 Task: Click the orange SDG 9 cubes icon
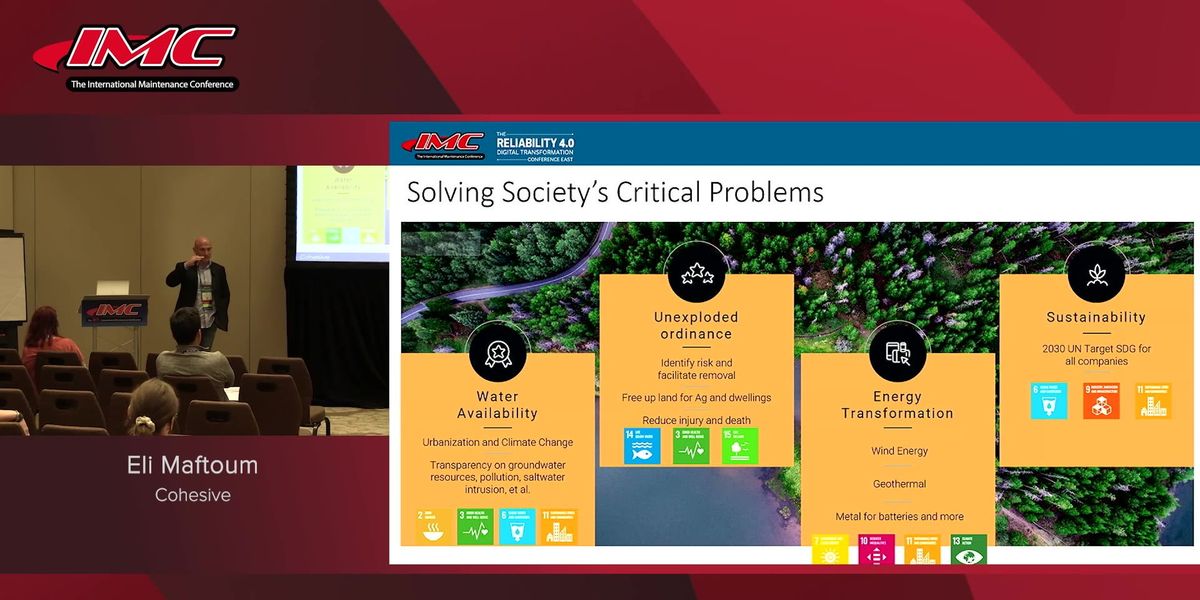tap(1101, 401)
